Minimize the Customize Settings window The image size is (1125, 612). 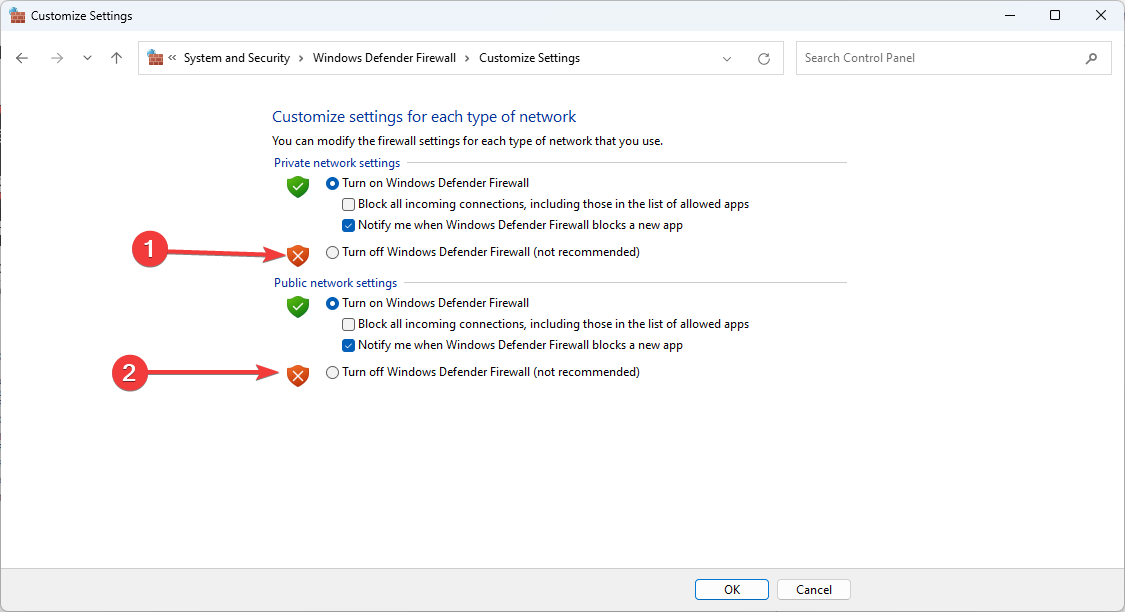click(x=1010, y=15)
